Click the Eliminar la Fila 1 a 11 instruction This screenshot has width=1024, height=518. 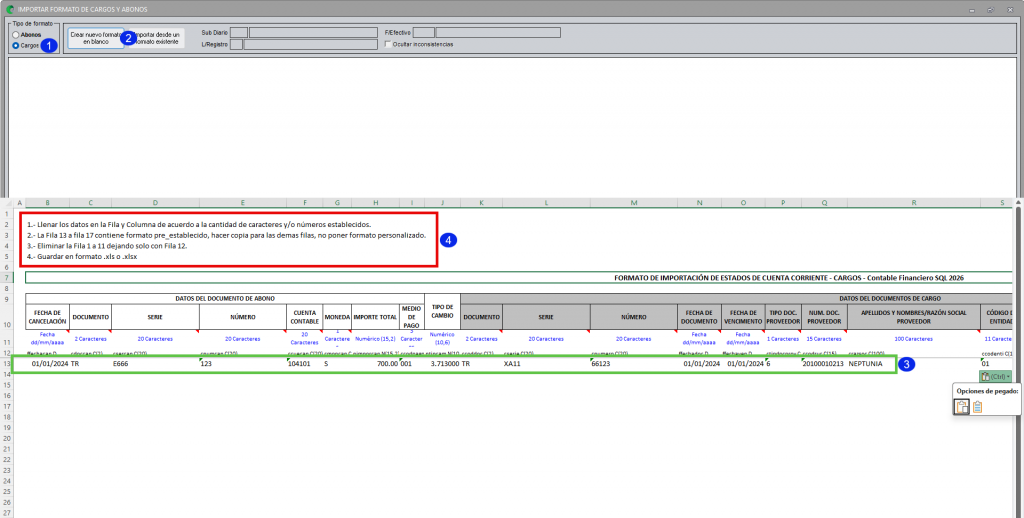coord(107,246)
